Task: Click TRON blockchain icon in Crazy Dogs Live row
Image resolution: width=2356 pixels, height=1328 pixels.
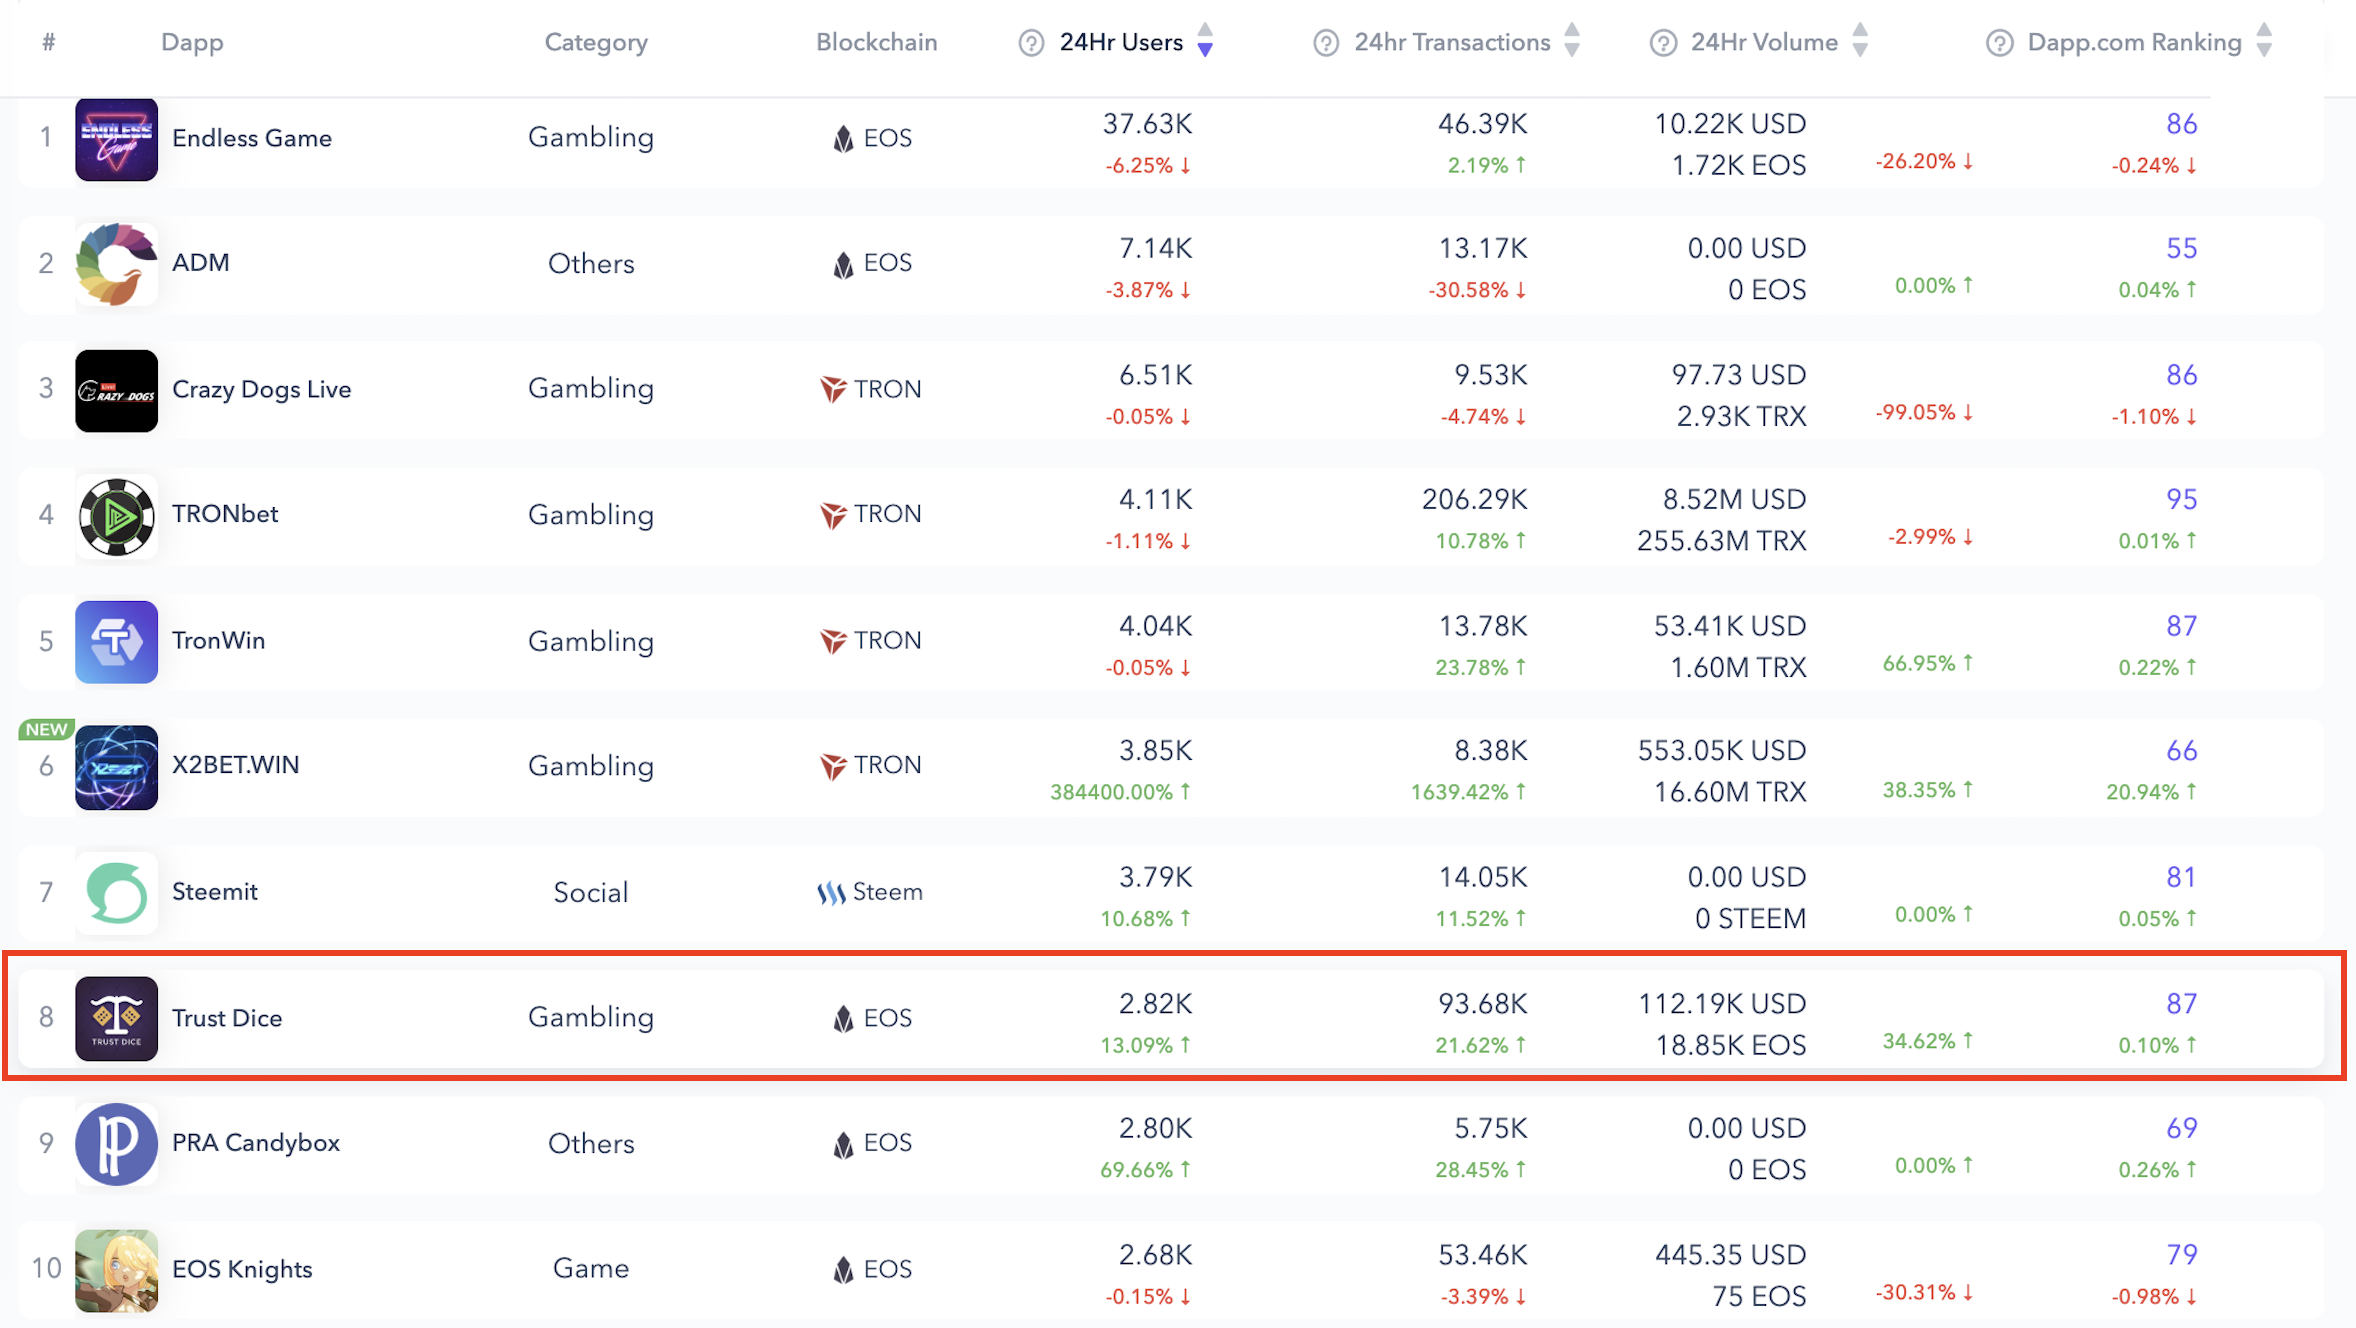Action: pyautogui.click(x=833, y=389)
